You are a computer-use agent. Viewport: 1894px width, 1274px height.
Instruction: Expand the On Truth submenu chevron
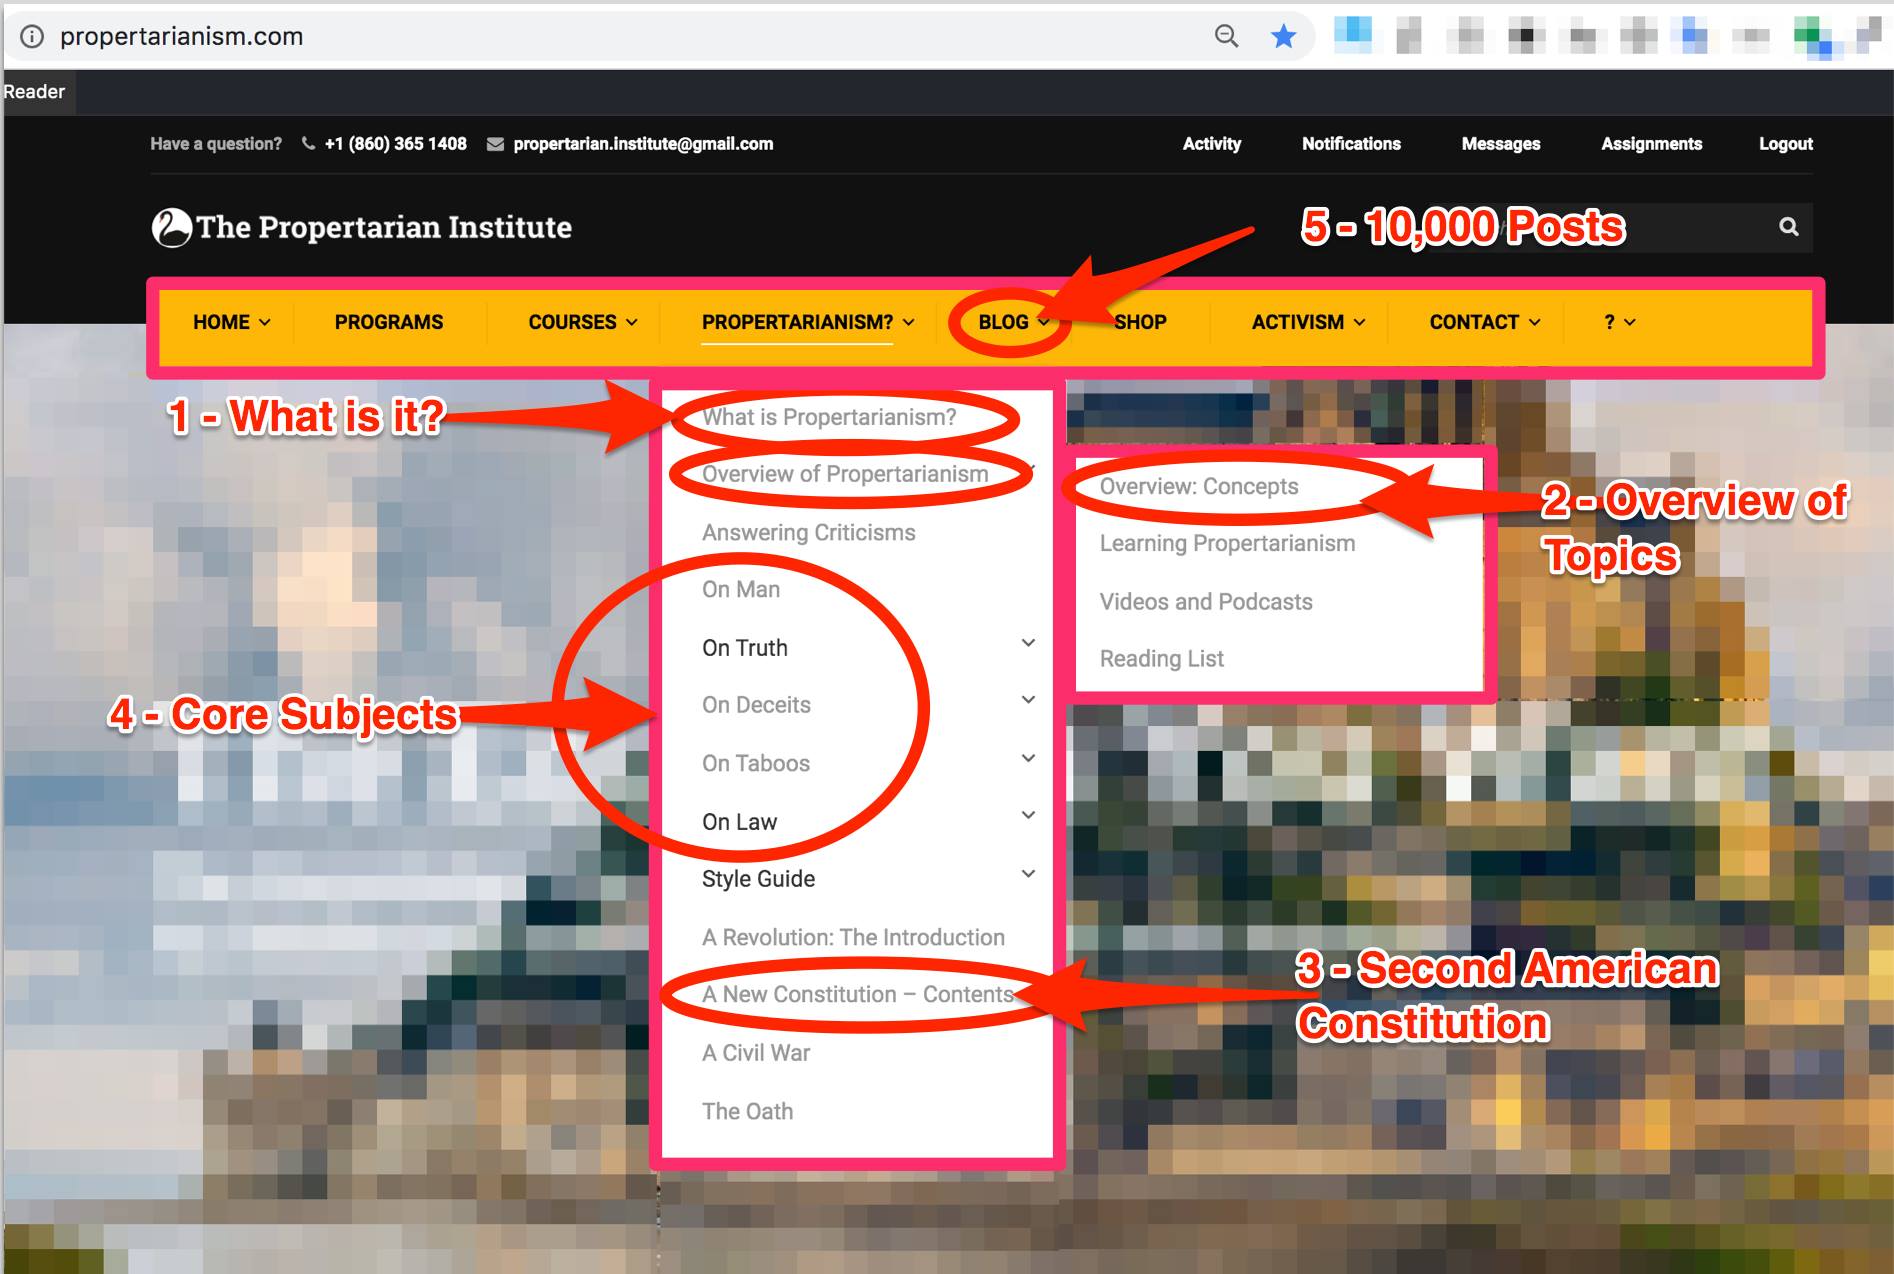coord(1028,643)
